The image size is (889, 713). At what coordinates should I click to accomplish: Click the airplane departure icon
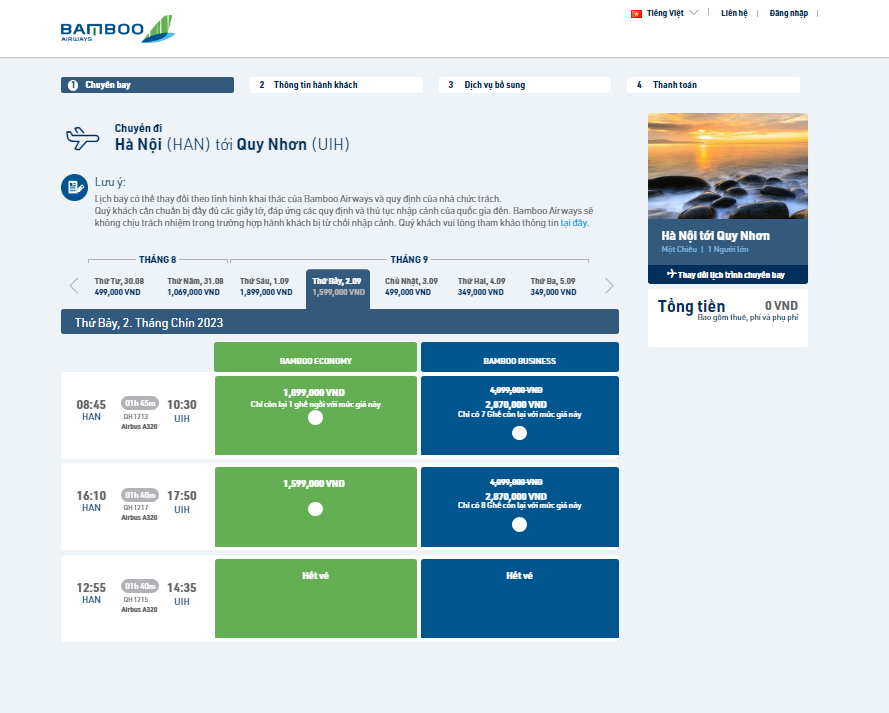(x=83, y=138)
